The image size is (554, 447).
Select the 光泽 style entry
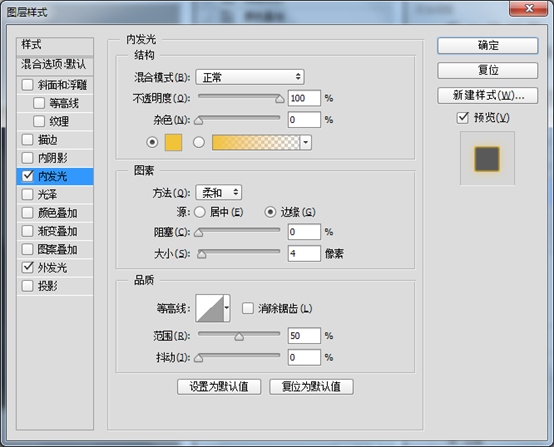55,194
